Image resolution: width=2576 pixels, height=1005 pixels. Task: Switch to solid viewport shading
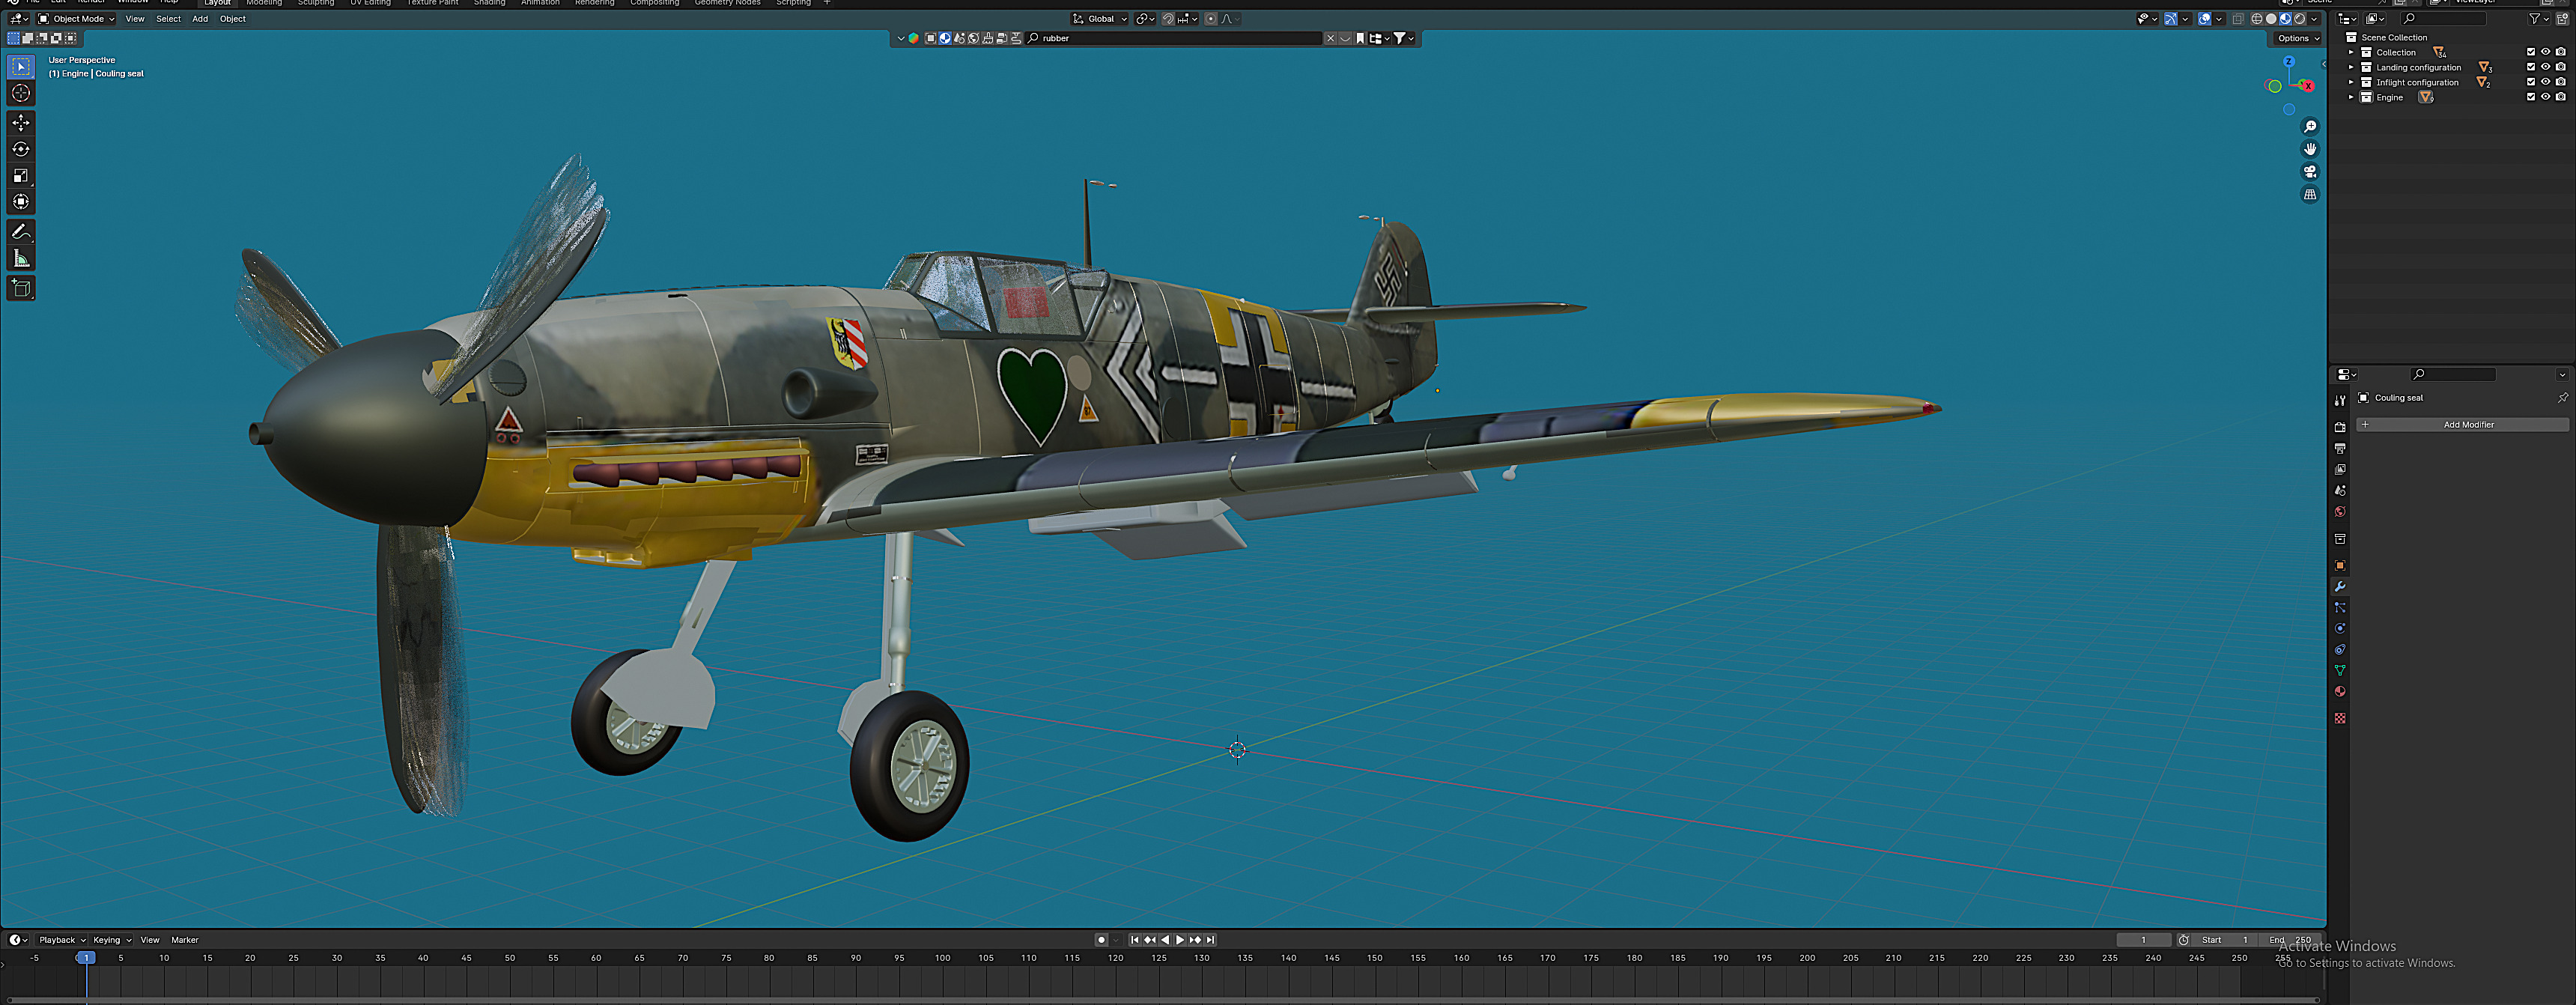click(x=2271, y=18)
